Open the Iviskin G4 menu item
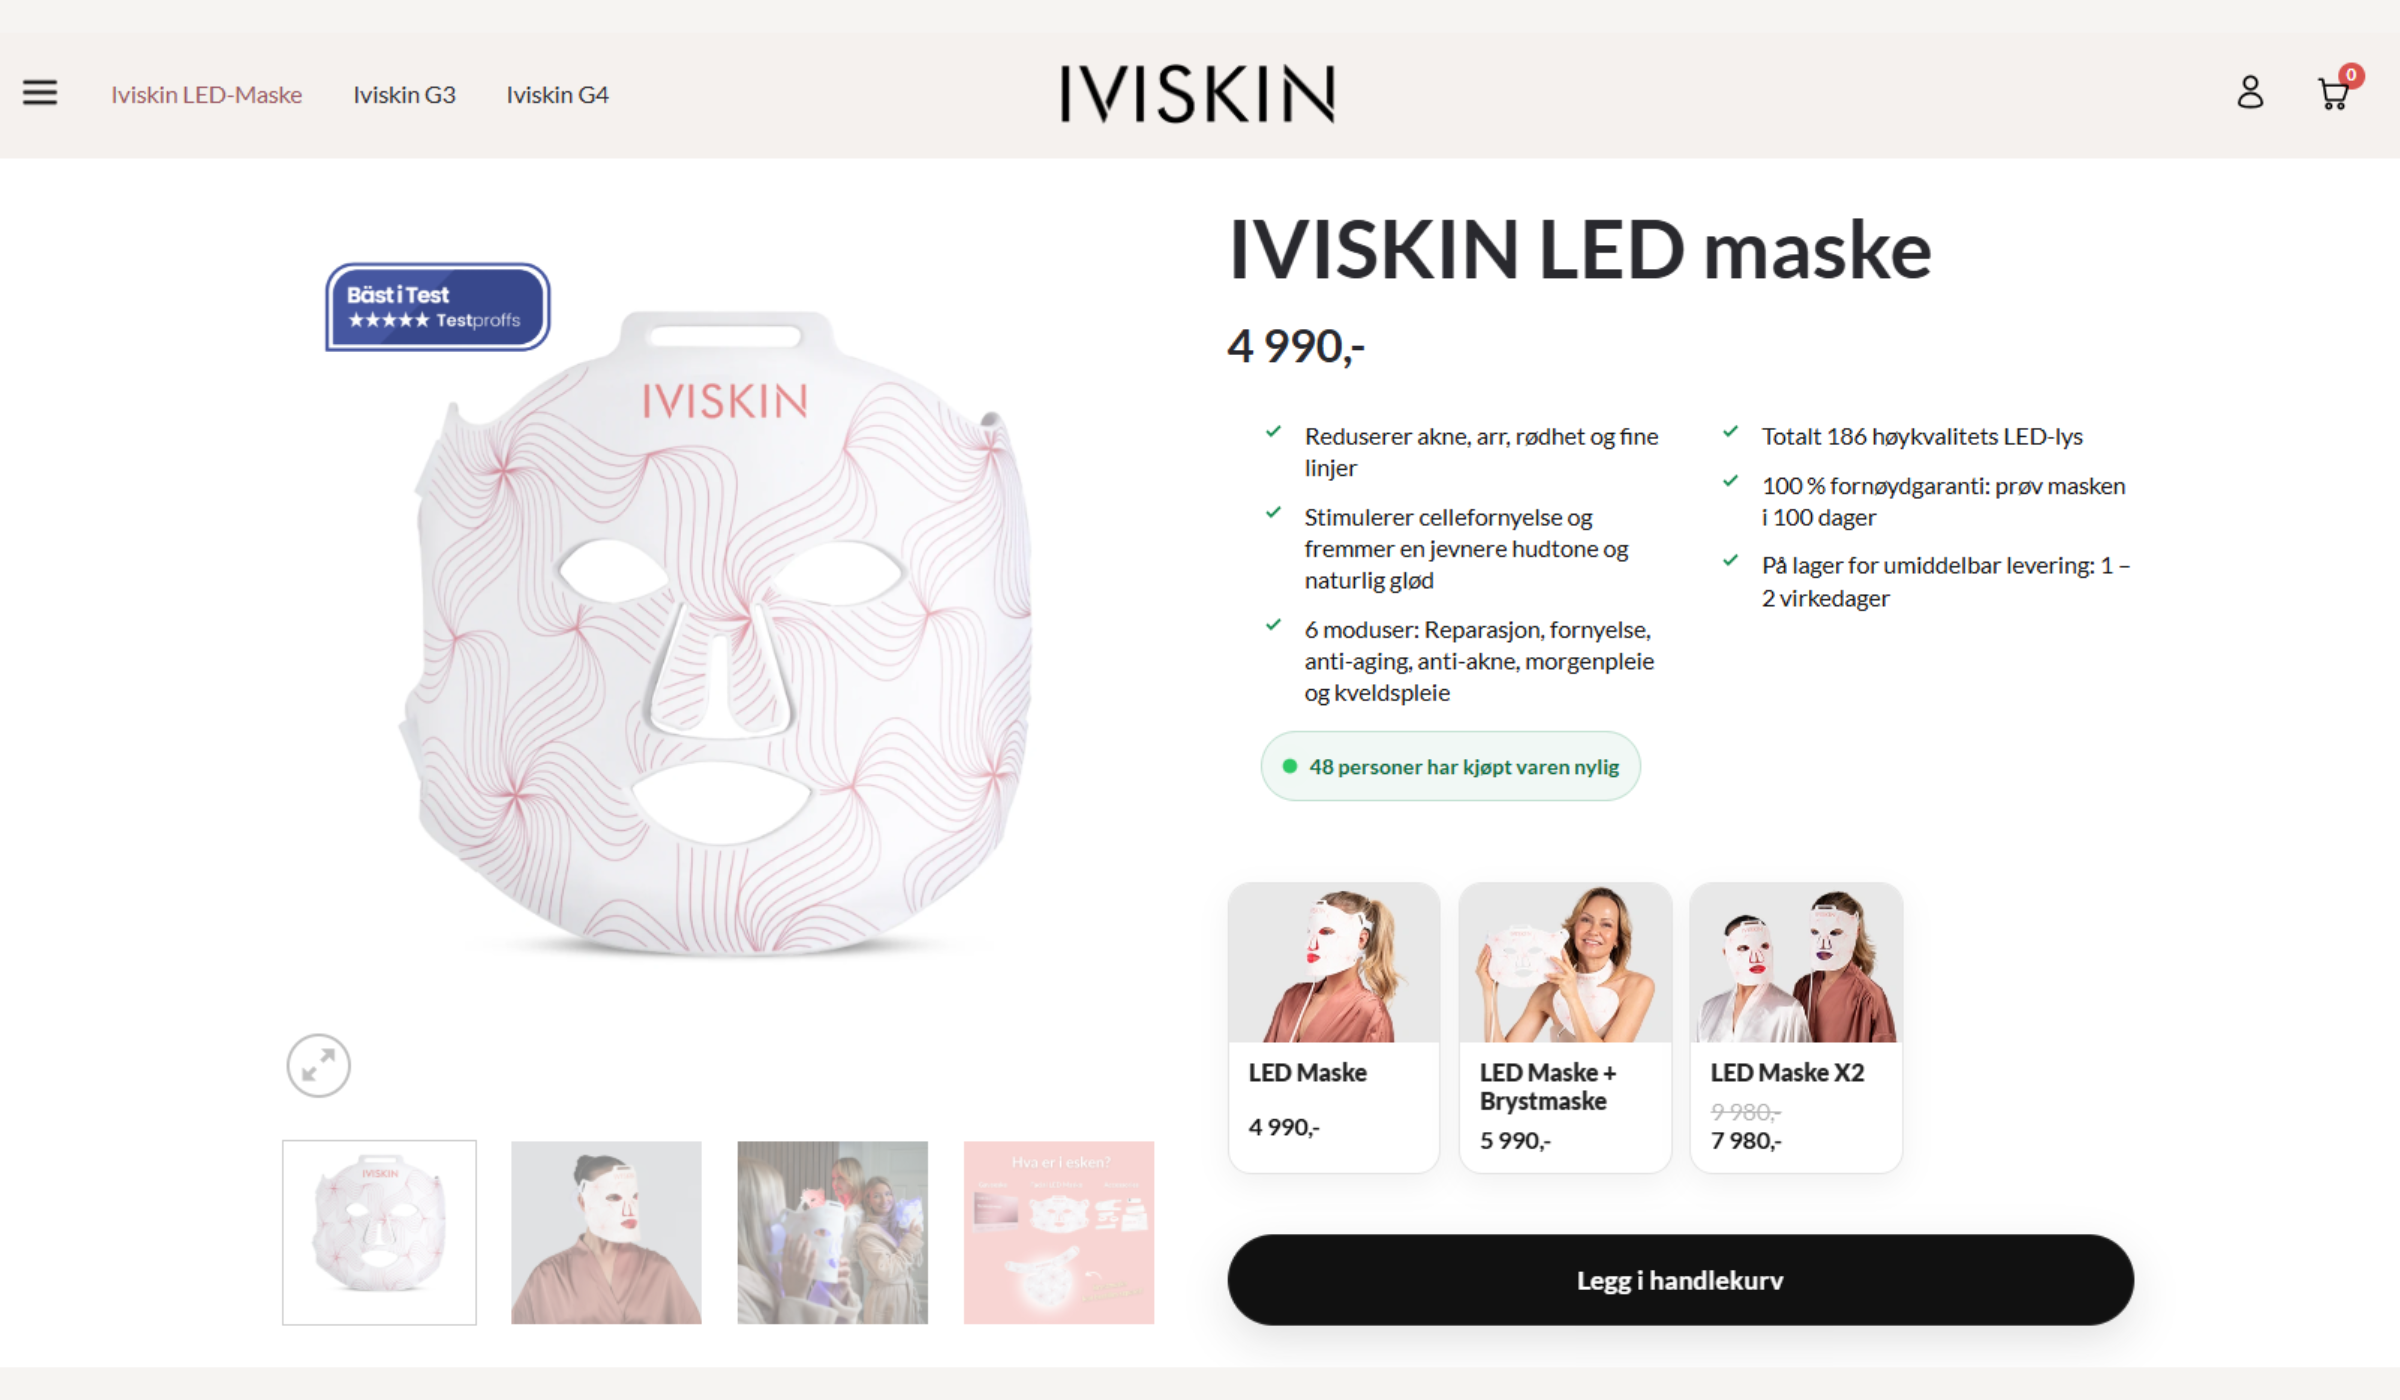The image size is (2400, 1400). coord(557,95)
